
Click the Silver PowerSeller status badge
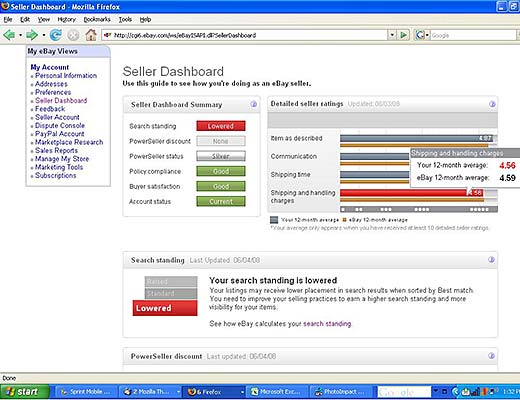pos(221,156)
